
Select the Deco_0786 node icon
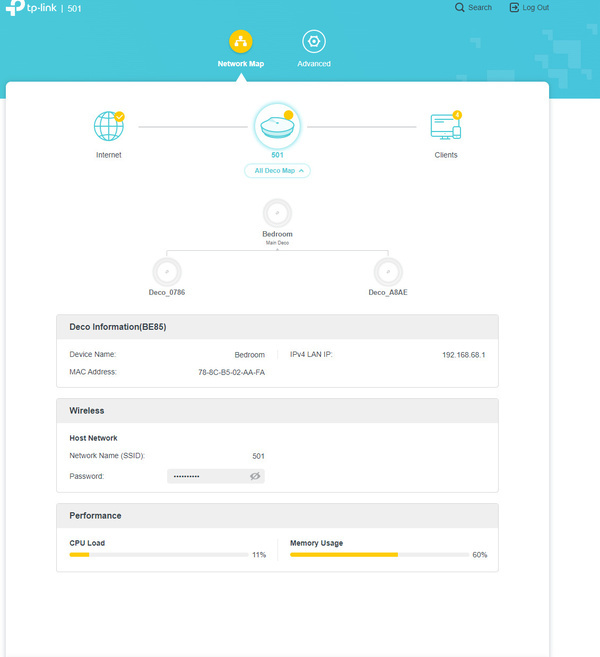pyautogui.click(x=167, y=272)
